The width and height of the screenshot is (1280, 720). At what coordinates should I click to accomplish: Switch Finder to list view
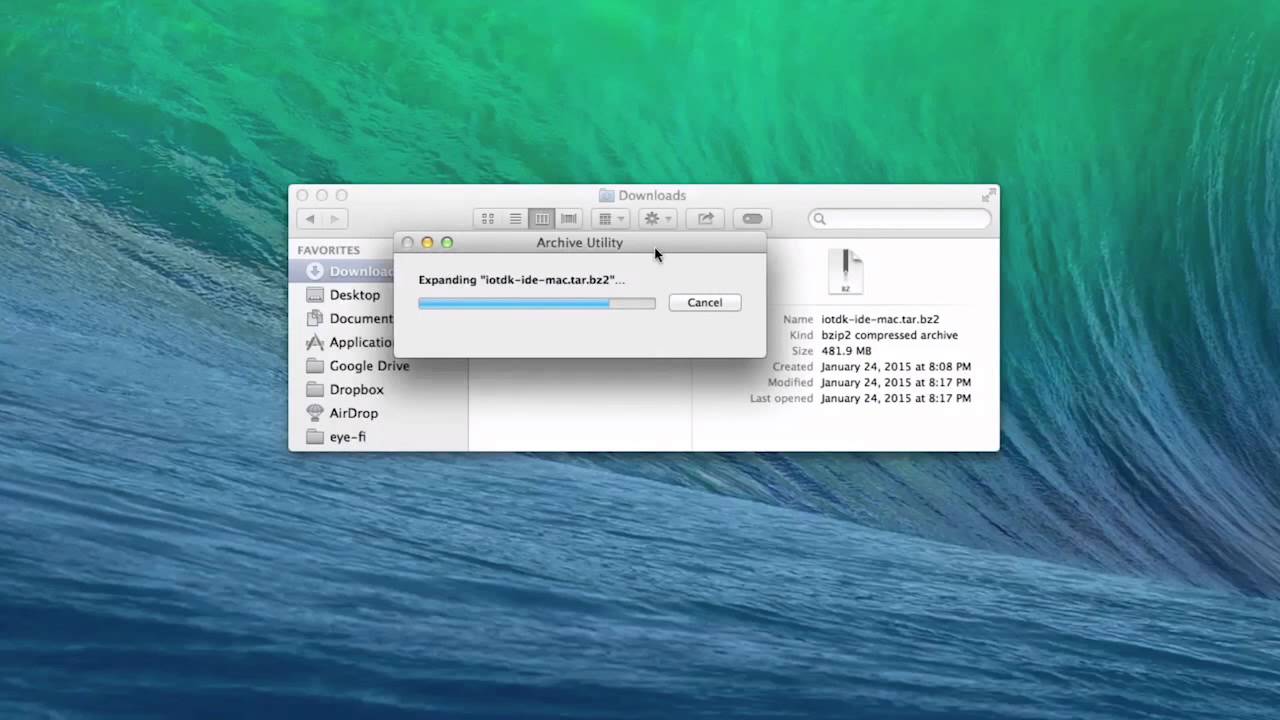click(x=515, y=219)
